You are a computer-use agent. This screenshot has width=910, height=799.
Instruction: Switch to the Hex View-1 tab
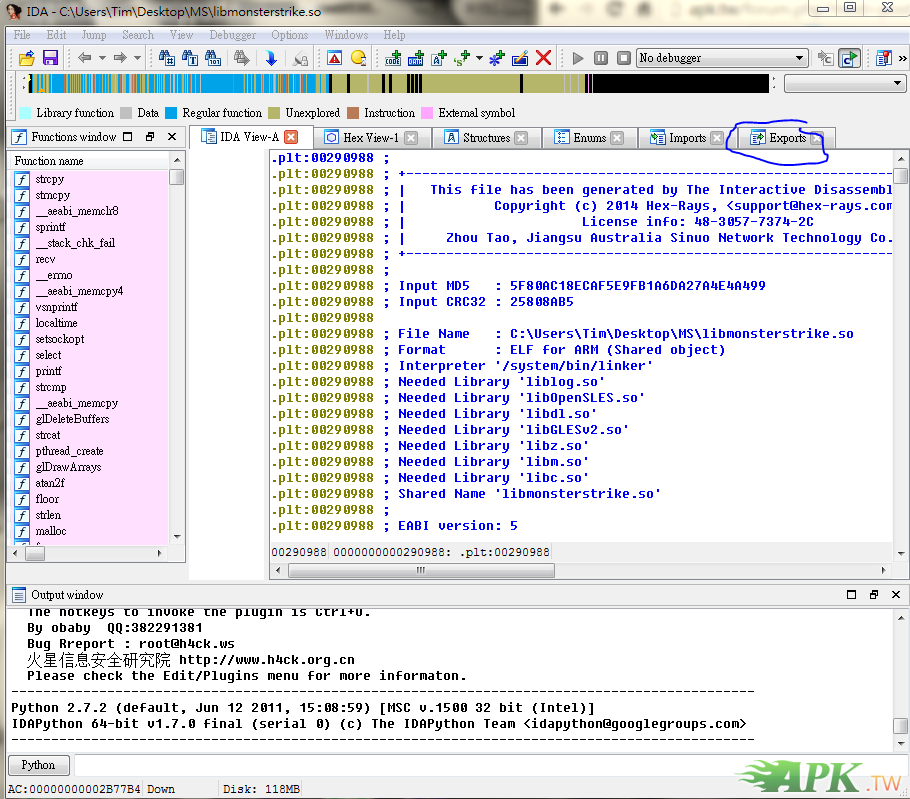tap(369, 138)
